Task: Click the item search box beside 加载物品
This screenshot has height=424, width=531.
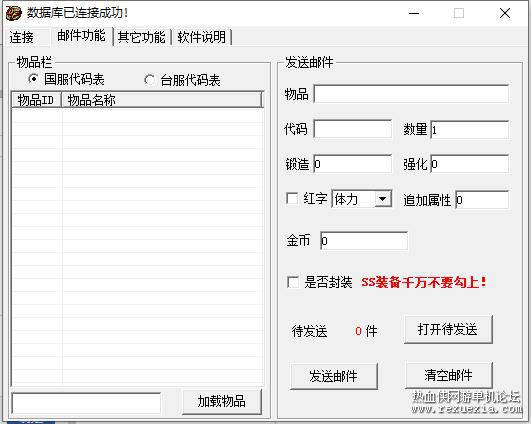Action: point(86,403)
